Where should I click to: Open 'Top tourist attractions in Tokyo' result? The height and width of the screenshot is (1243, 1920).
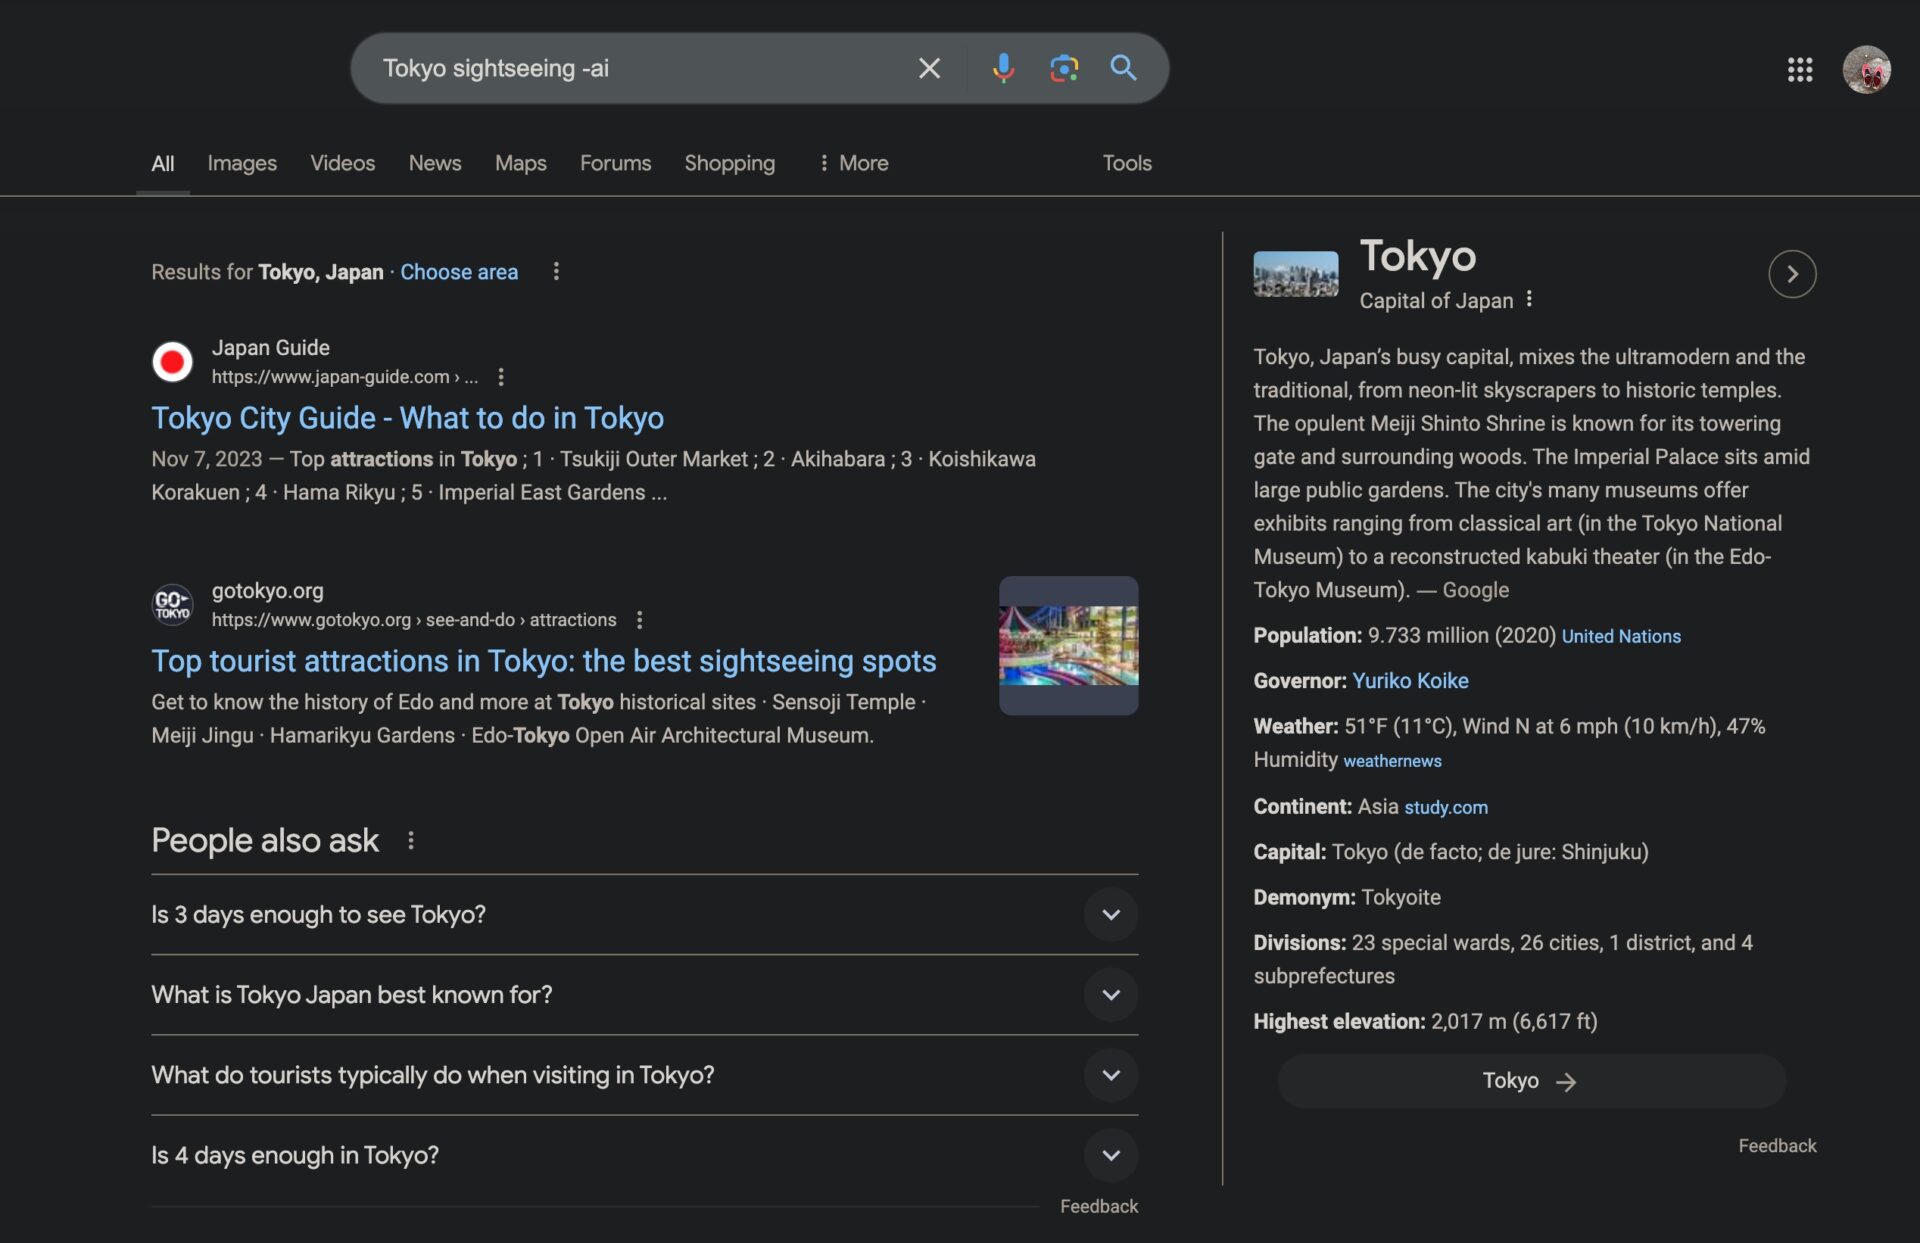coord(544,661)
